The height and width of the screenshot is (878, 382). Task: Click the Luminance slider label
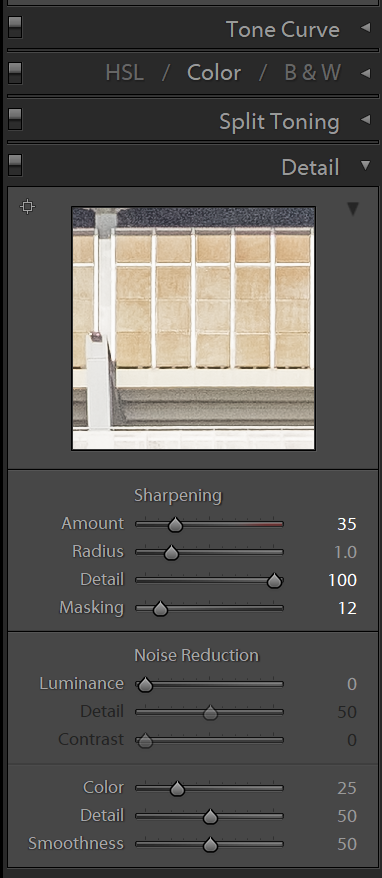click(82, 684)
